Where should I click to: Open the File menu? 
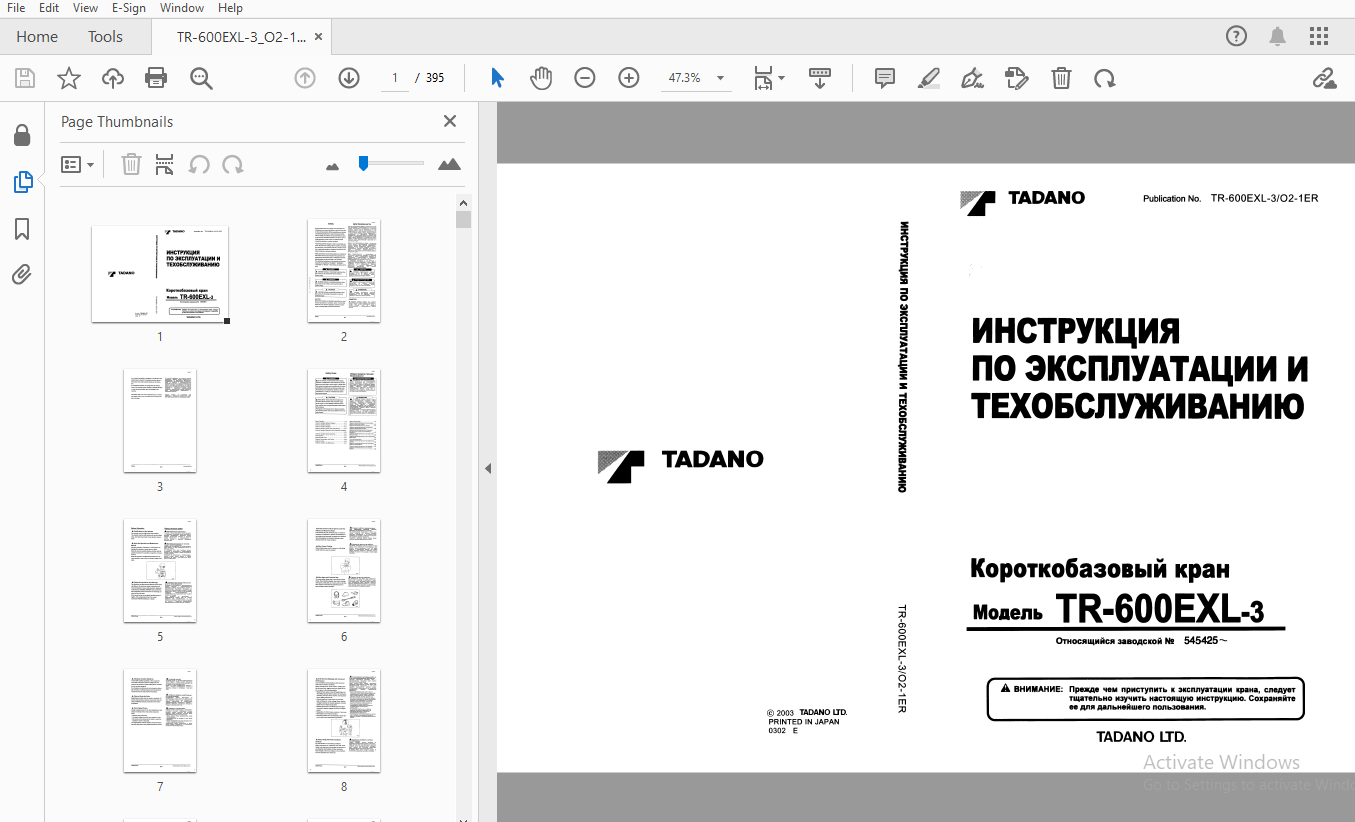click(x=16, y=8)
